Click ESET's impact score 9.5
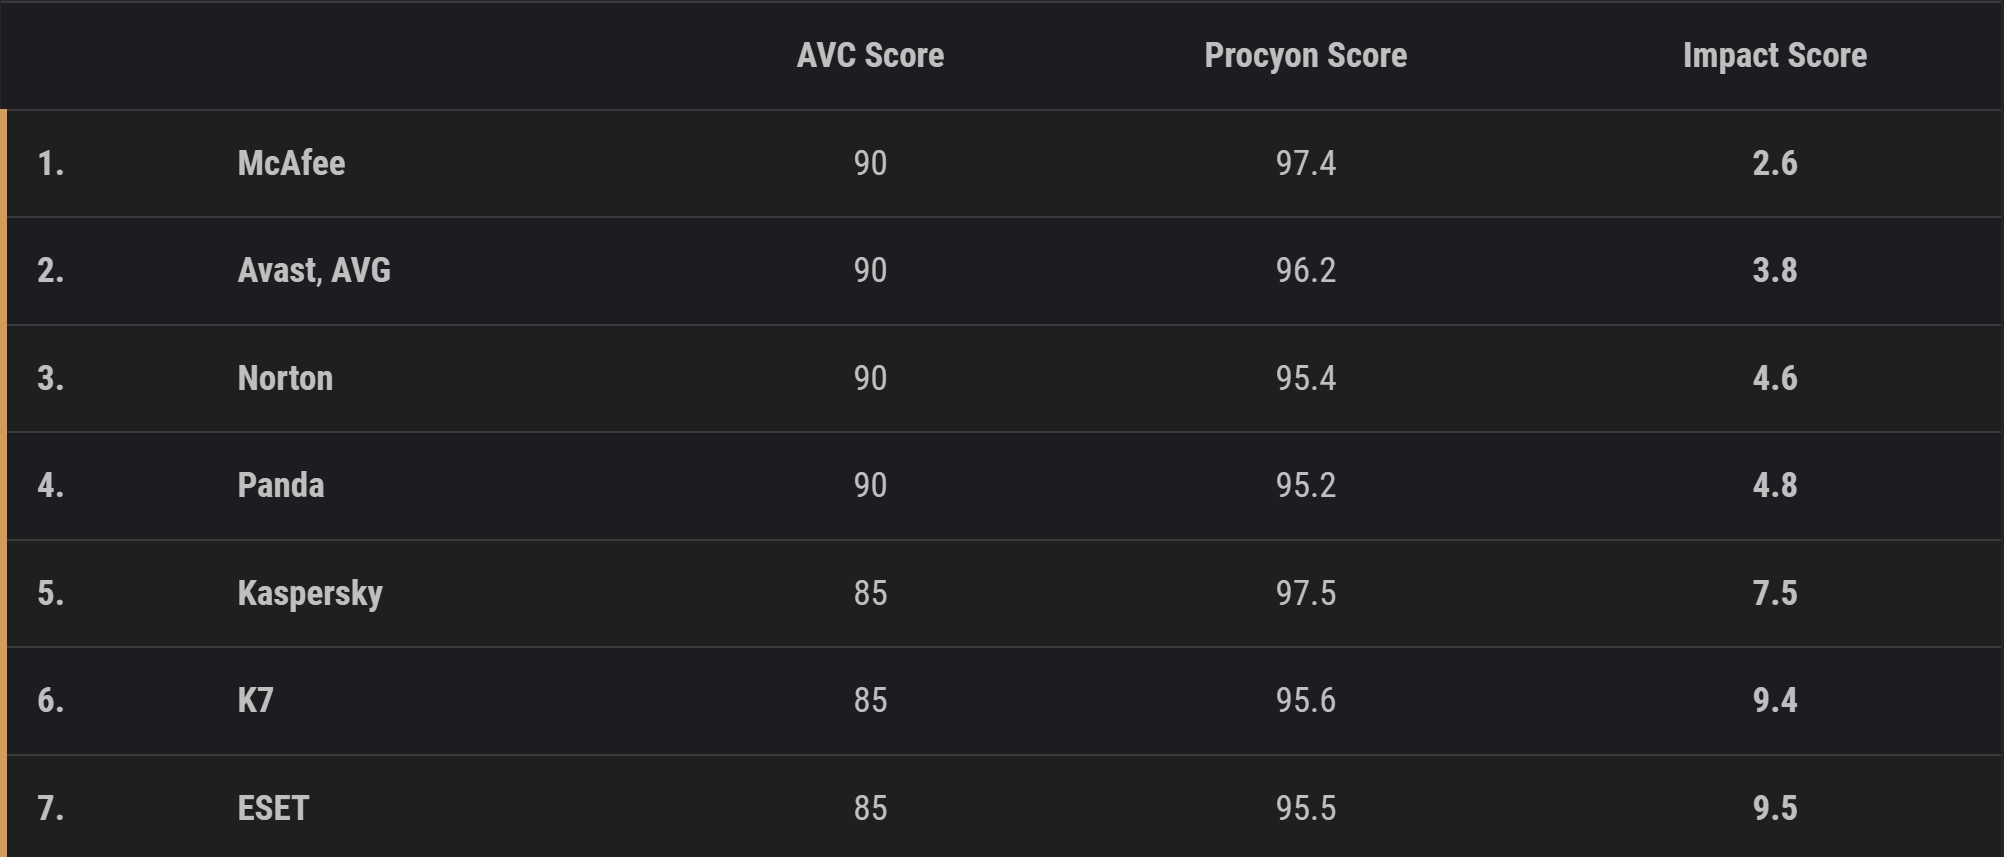This screenshot has height=857, width=2004. [1774, 808]
